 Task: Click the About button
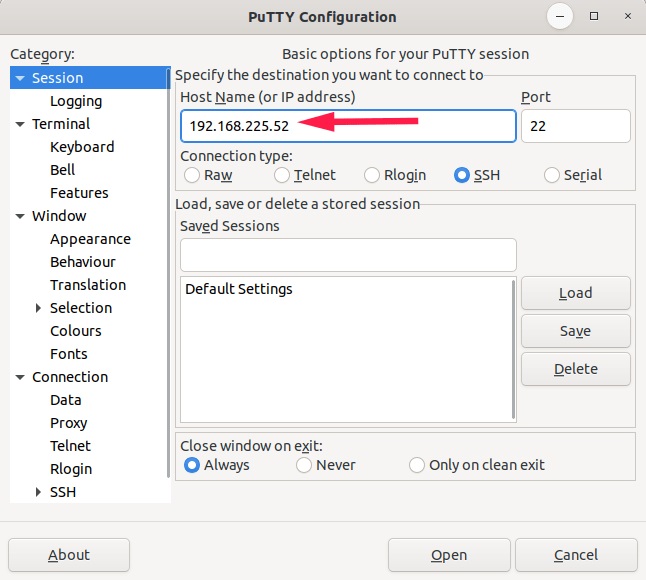[x=69, y=555]
